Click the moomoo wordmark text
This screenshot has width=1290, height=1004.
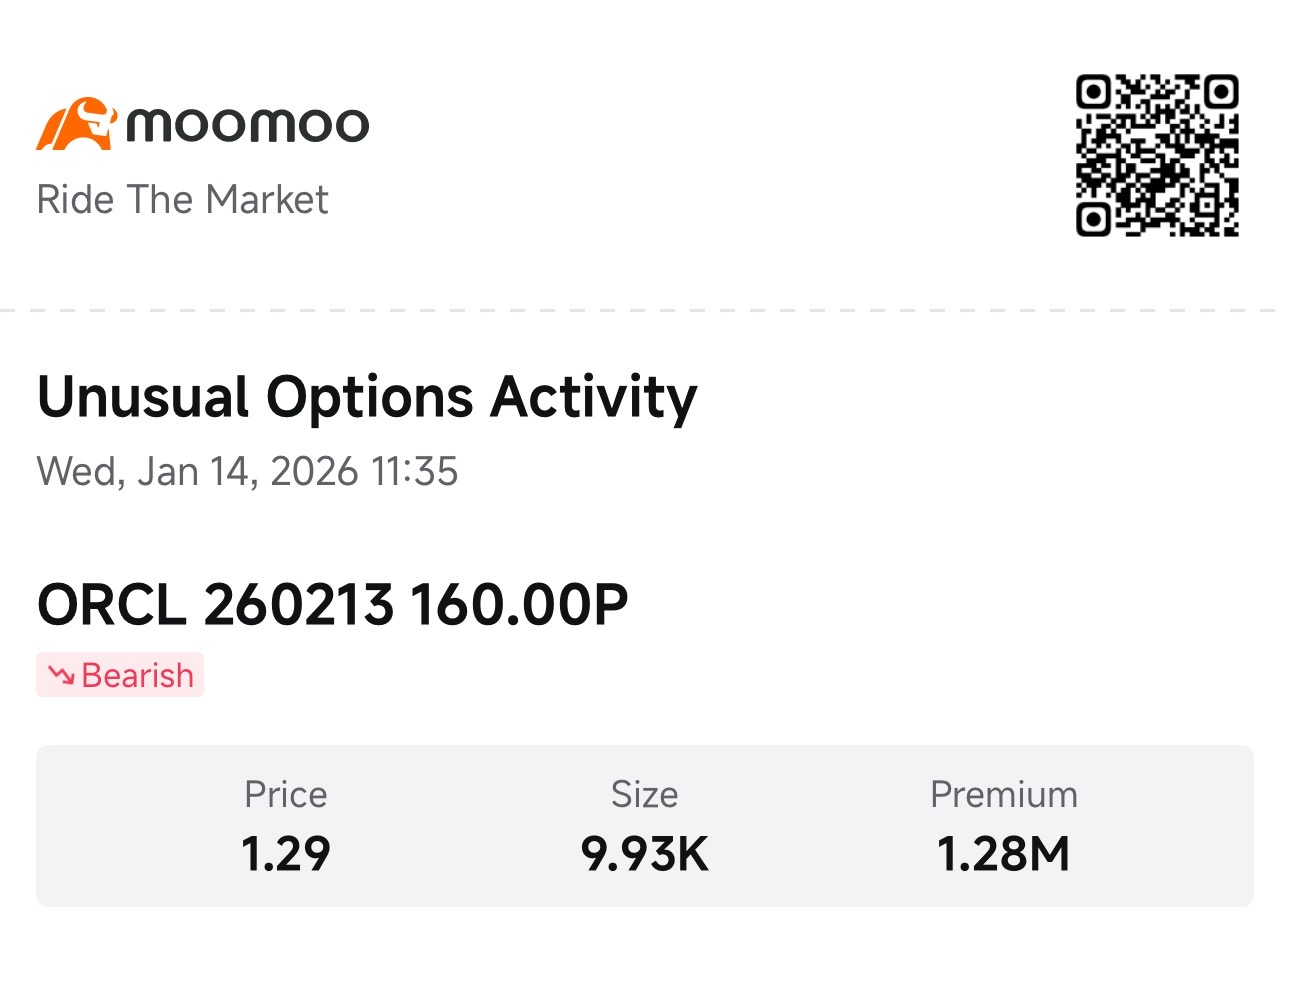(x=247, y=125)
